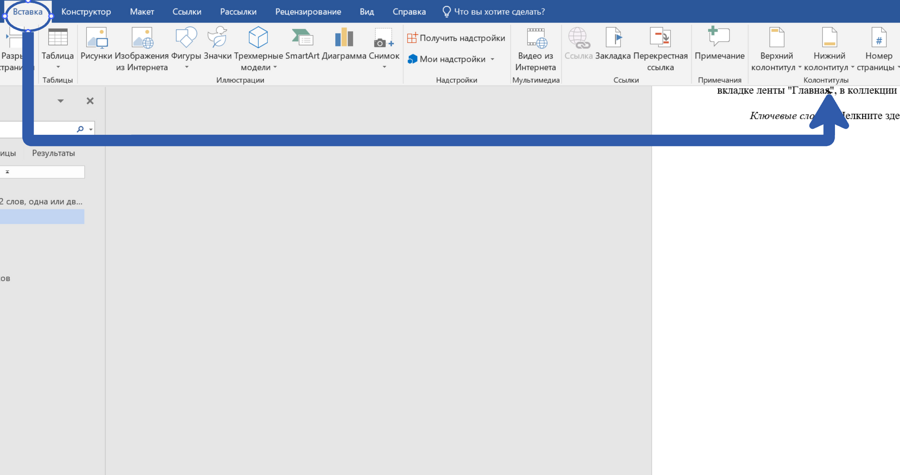Open the Снимок screenshot dropdown

[x=384, y=67]
